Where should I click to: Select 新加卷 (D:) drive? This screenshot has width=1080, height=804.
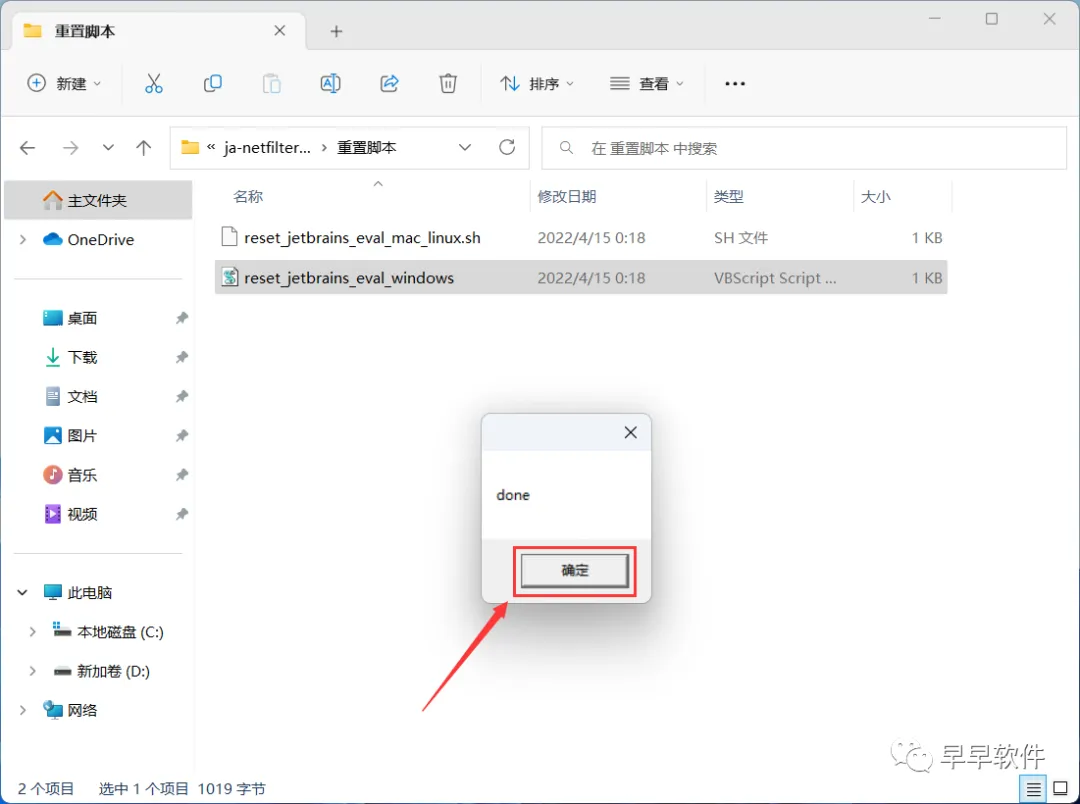tap(113, 671)
